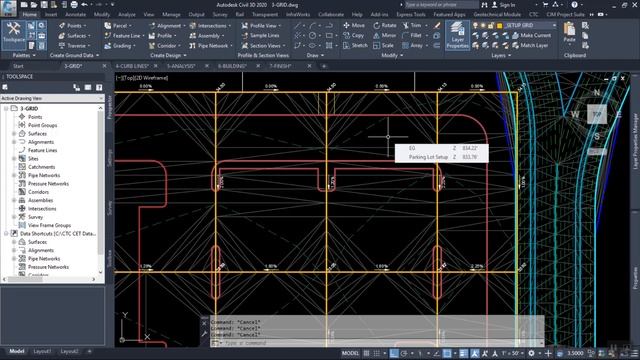
Task: Toggle ortho mode in status bar
Action: tap(393, 353)
